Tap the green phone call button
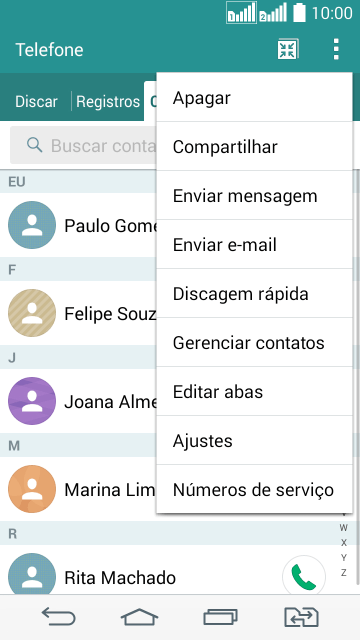This screenshot has width=360, height=640. tap(304, 577)
